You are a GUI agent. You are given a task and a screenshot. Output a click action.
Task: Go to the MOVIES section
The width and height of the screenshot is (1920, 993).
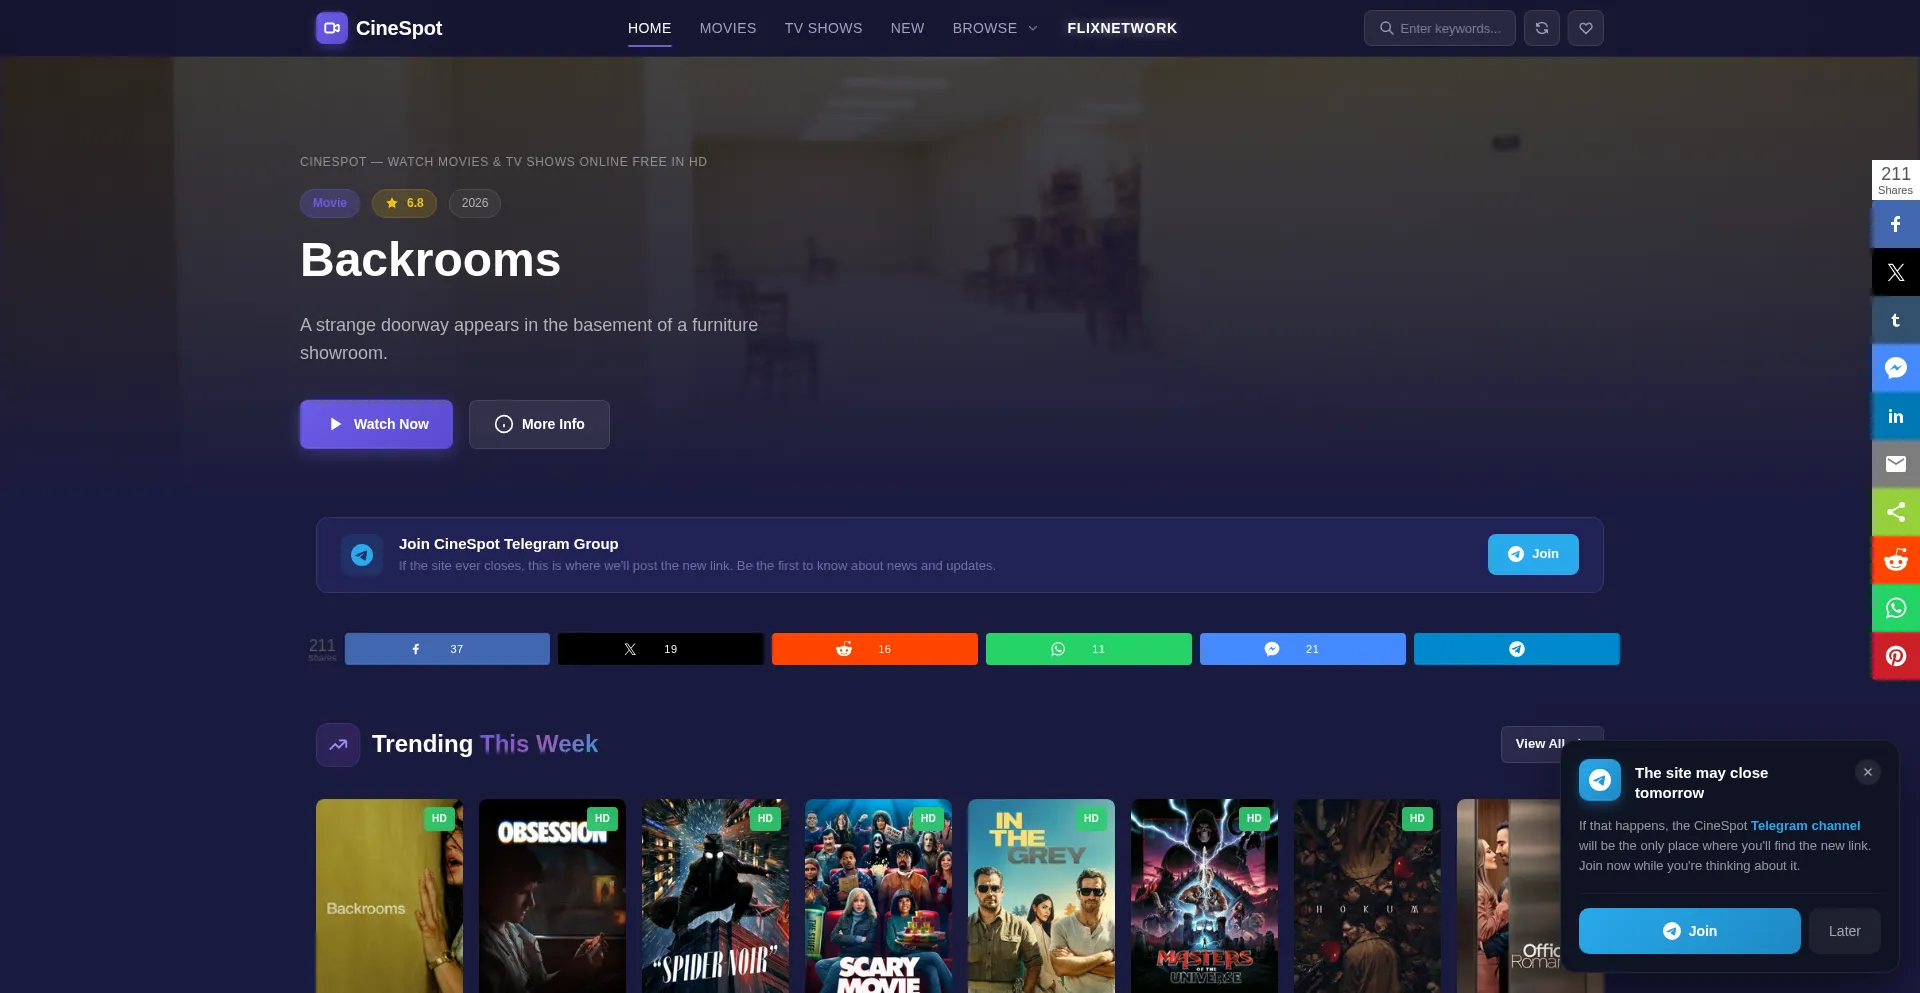tap(728, 28)
